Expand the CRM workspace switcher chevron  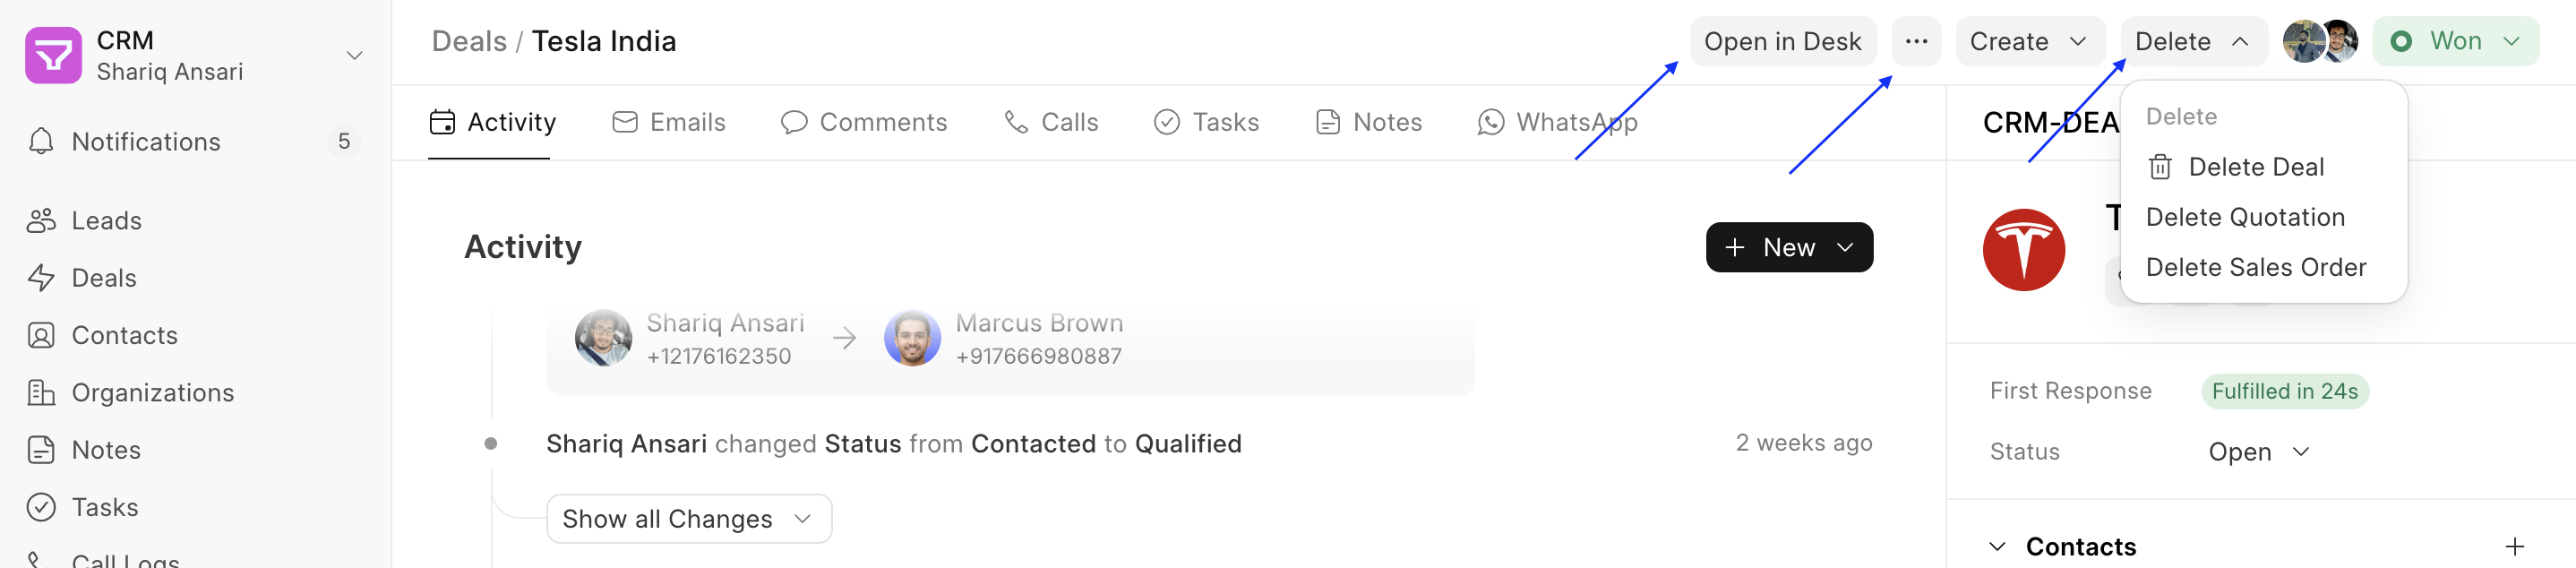(354, 55)
